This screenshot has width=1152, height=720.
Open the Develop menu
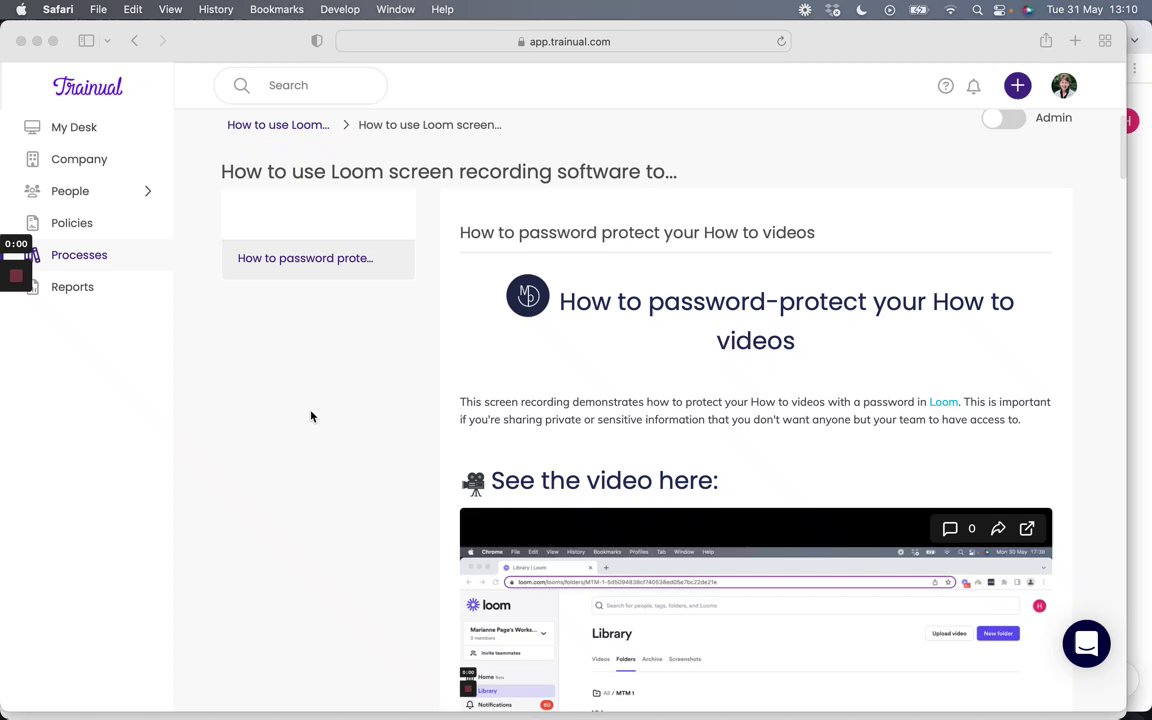339,10
